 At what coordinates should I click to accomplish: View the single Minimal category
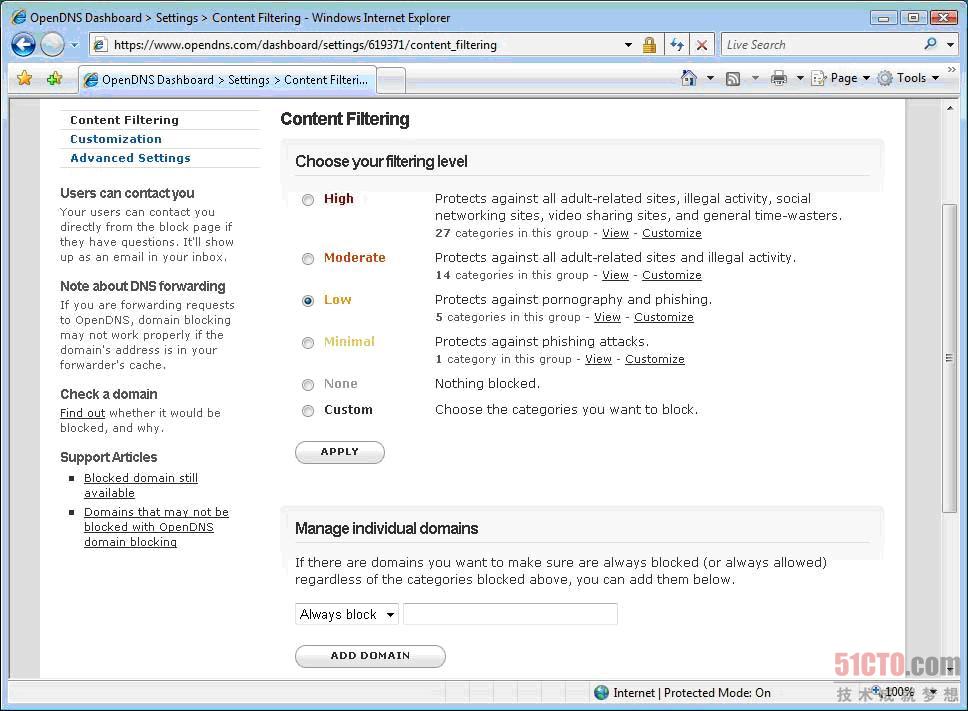coord(598,359)
